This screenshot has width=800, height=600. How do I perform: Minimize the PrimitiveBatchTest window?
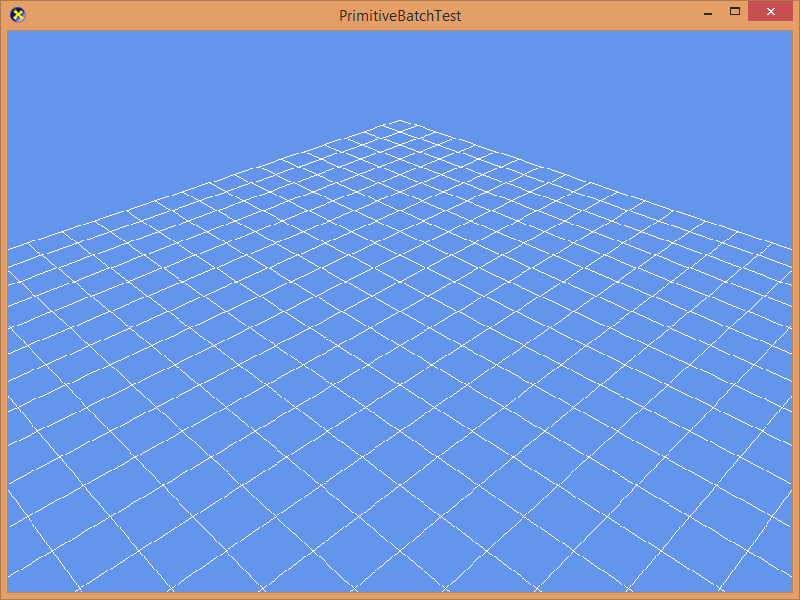[x=707, y=15]
